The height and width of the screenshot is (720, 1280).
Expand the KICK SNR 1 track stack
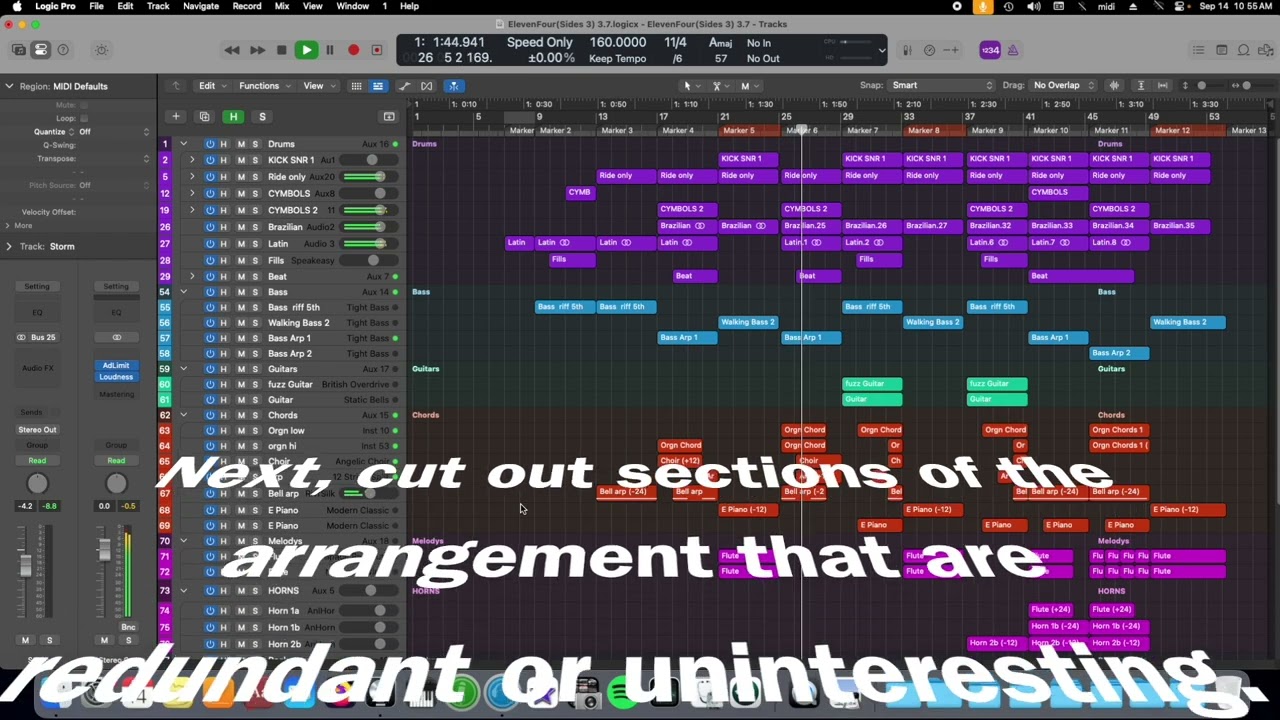[192, 160]
